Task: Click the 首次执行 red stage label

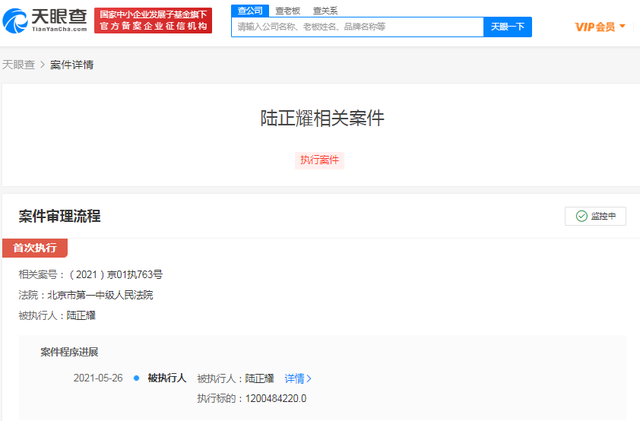Action: 35,247
